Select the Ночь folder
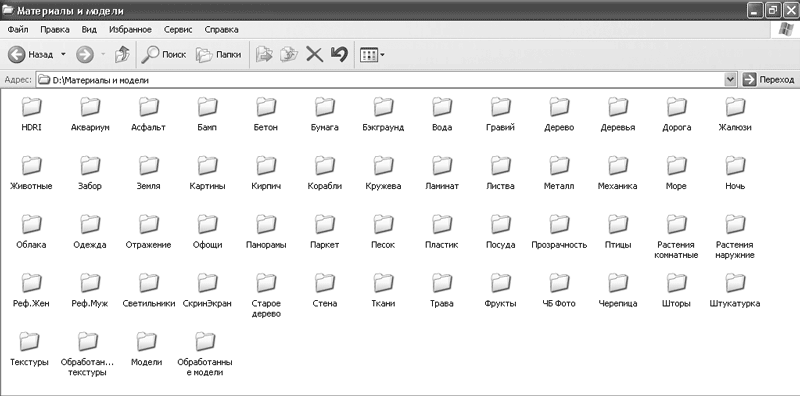The image size is (800, 396). coord(735,174)
